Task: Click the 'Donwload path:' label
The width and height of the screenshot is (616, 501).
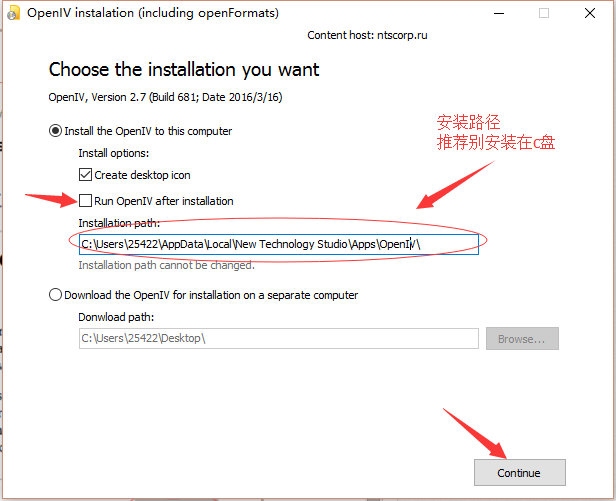Action: (116, 317)
